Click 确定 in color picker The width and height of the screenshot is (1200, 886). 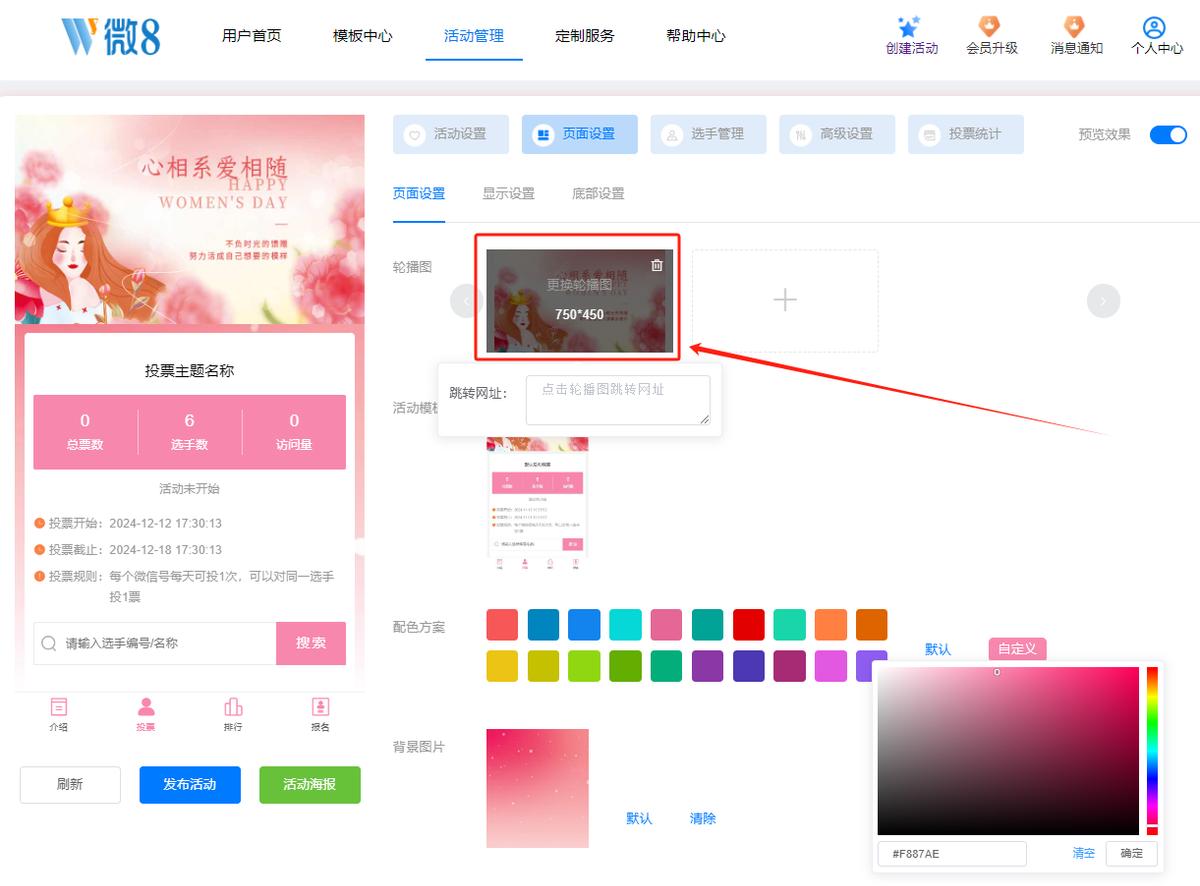tap(1132, 854)
